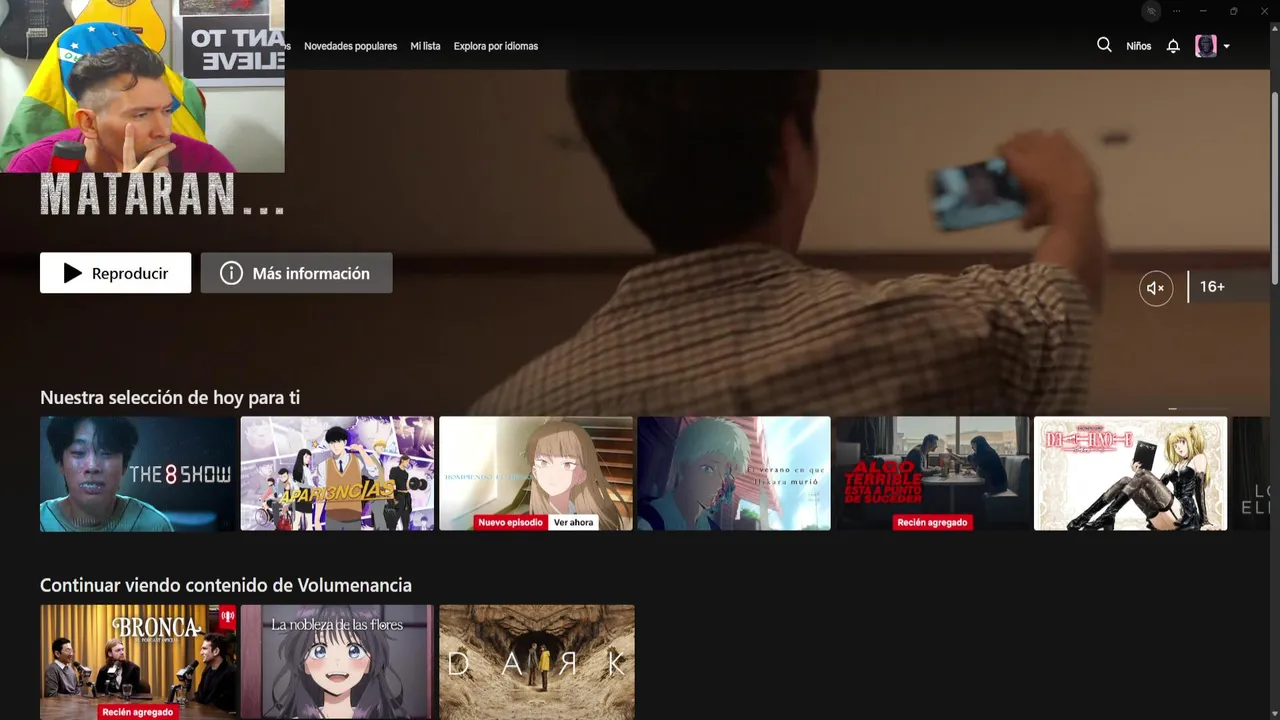Click the partially visible thumbnail after Death Note

pyautogui.click(x=1251, y=473)
